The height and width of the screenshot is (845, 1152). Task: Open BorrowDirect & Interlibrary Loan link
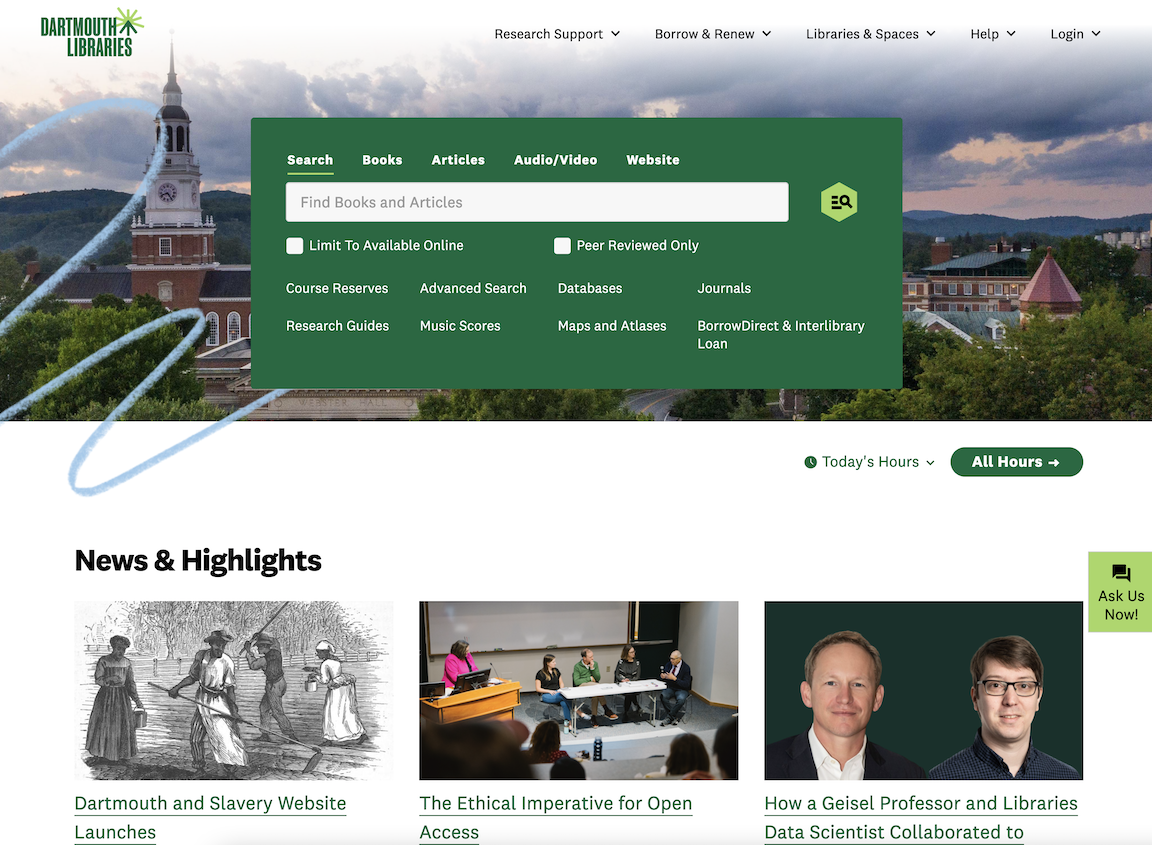(x=781, y=334)
